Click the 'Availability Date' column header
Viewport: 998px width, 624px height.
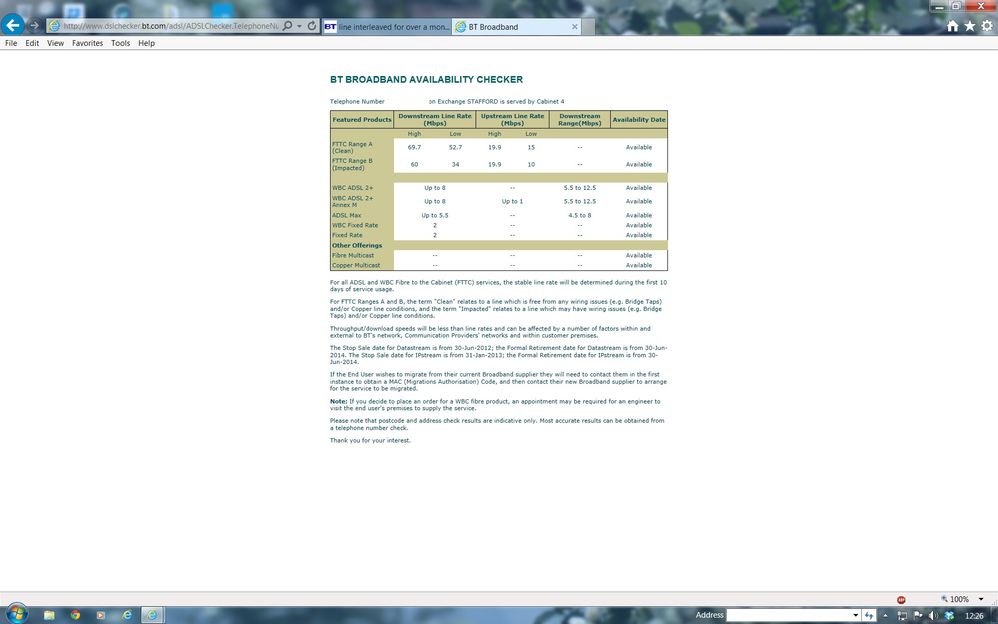click(x=639, y=120)
